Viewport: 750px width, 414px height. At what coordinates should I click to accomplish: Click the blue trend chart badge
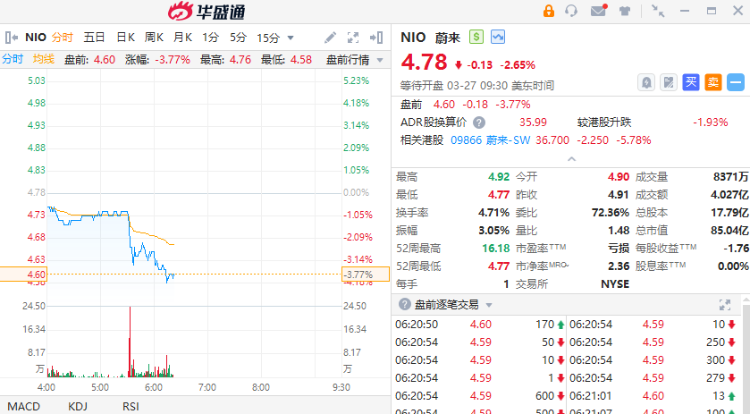tap(497, 37)
